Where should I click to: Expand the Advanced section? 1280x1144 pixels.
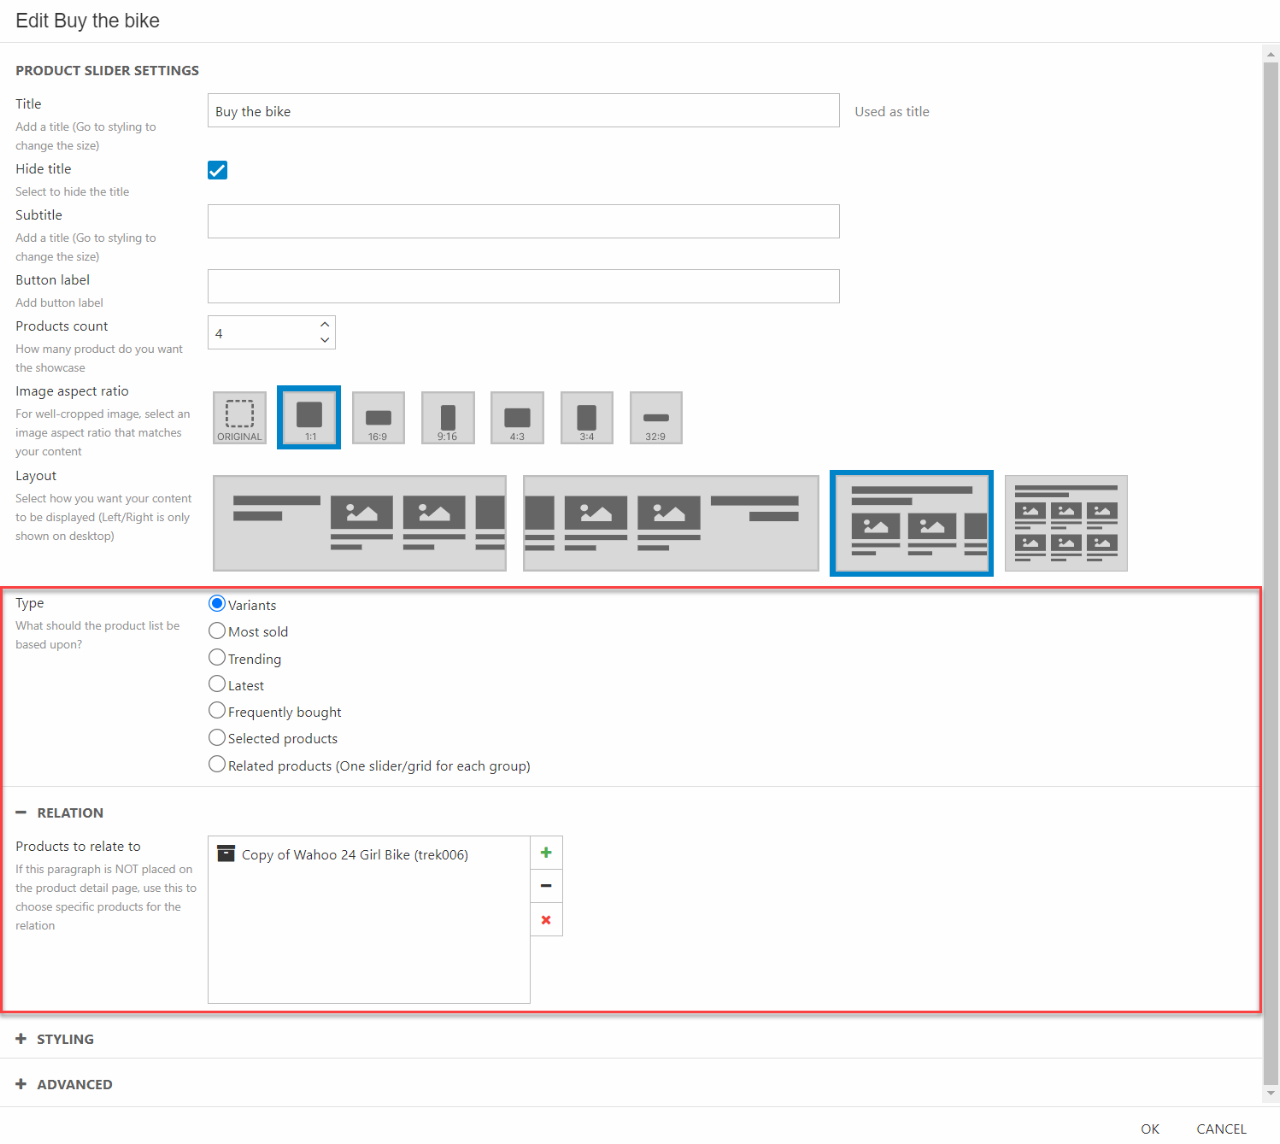click(x=74, y=1084)
